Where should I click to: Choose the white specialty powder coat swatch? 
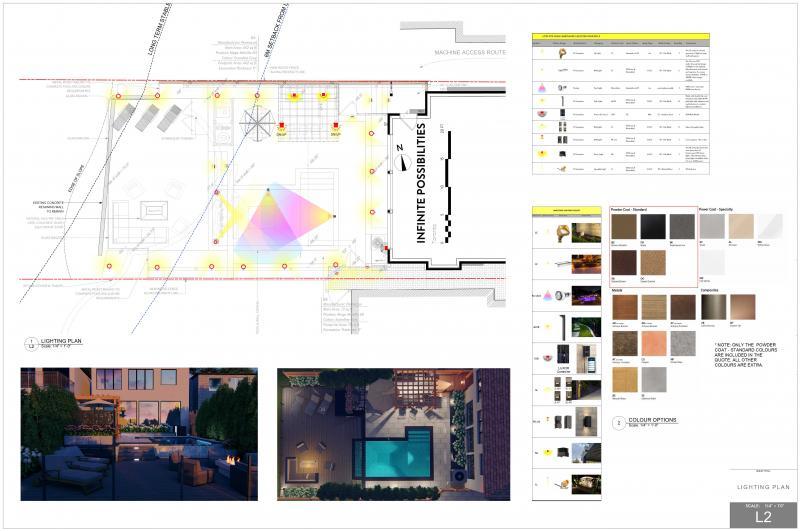[770, 228]
